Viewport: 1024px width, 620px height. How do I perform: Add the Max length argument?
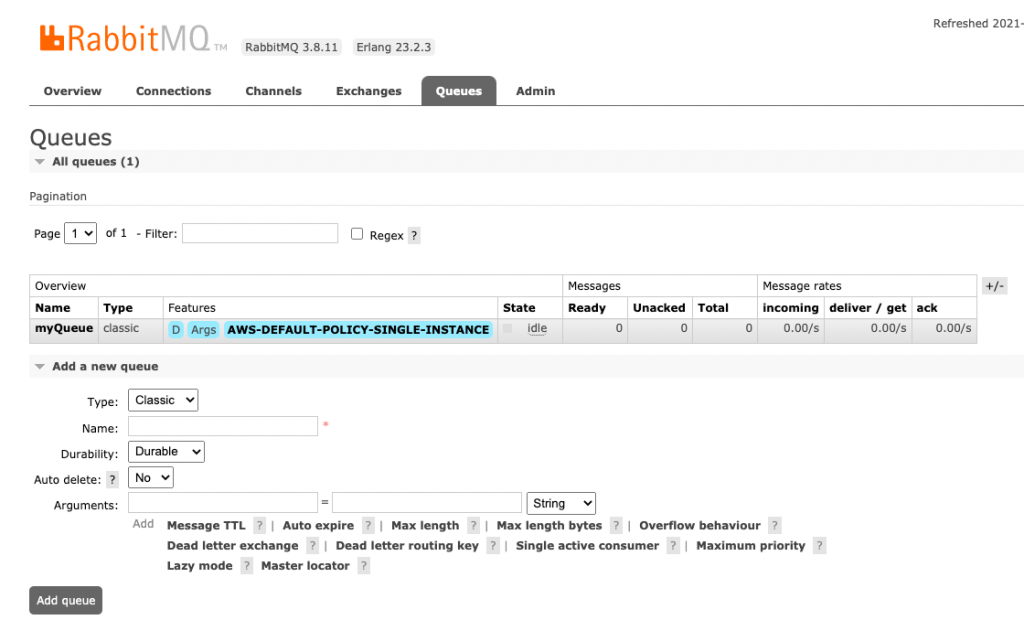tap(425, 525)
